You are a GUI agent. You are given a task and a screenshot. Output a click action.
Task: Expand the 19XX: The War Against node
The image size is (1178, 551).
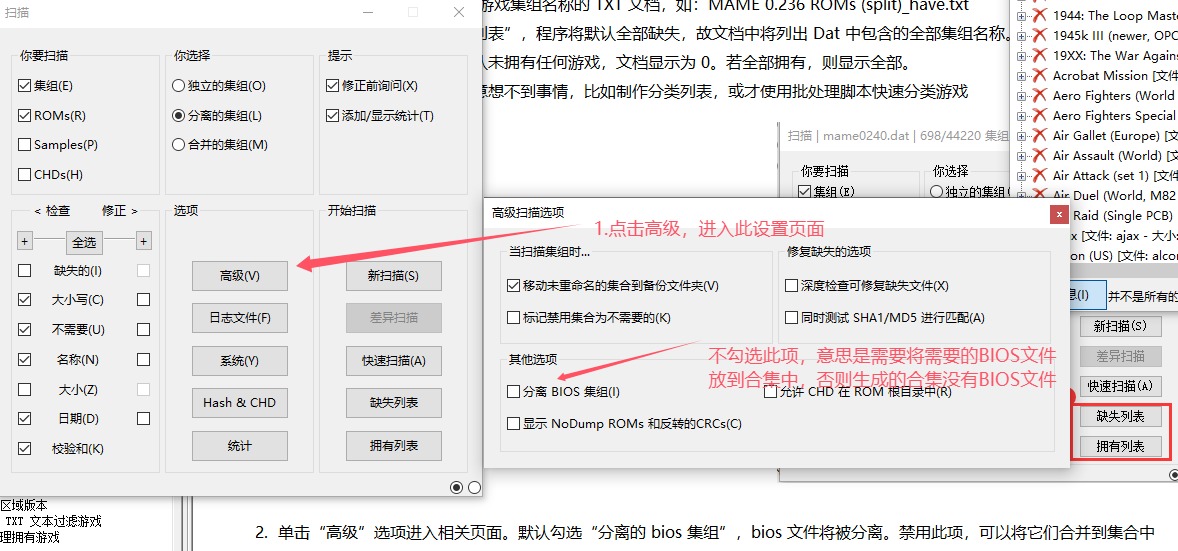(1021, 56)
